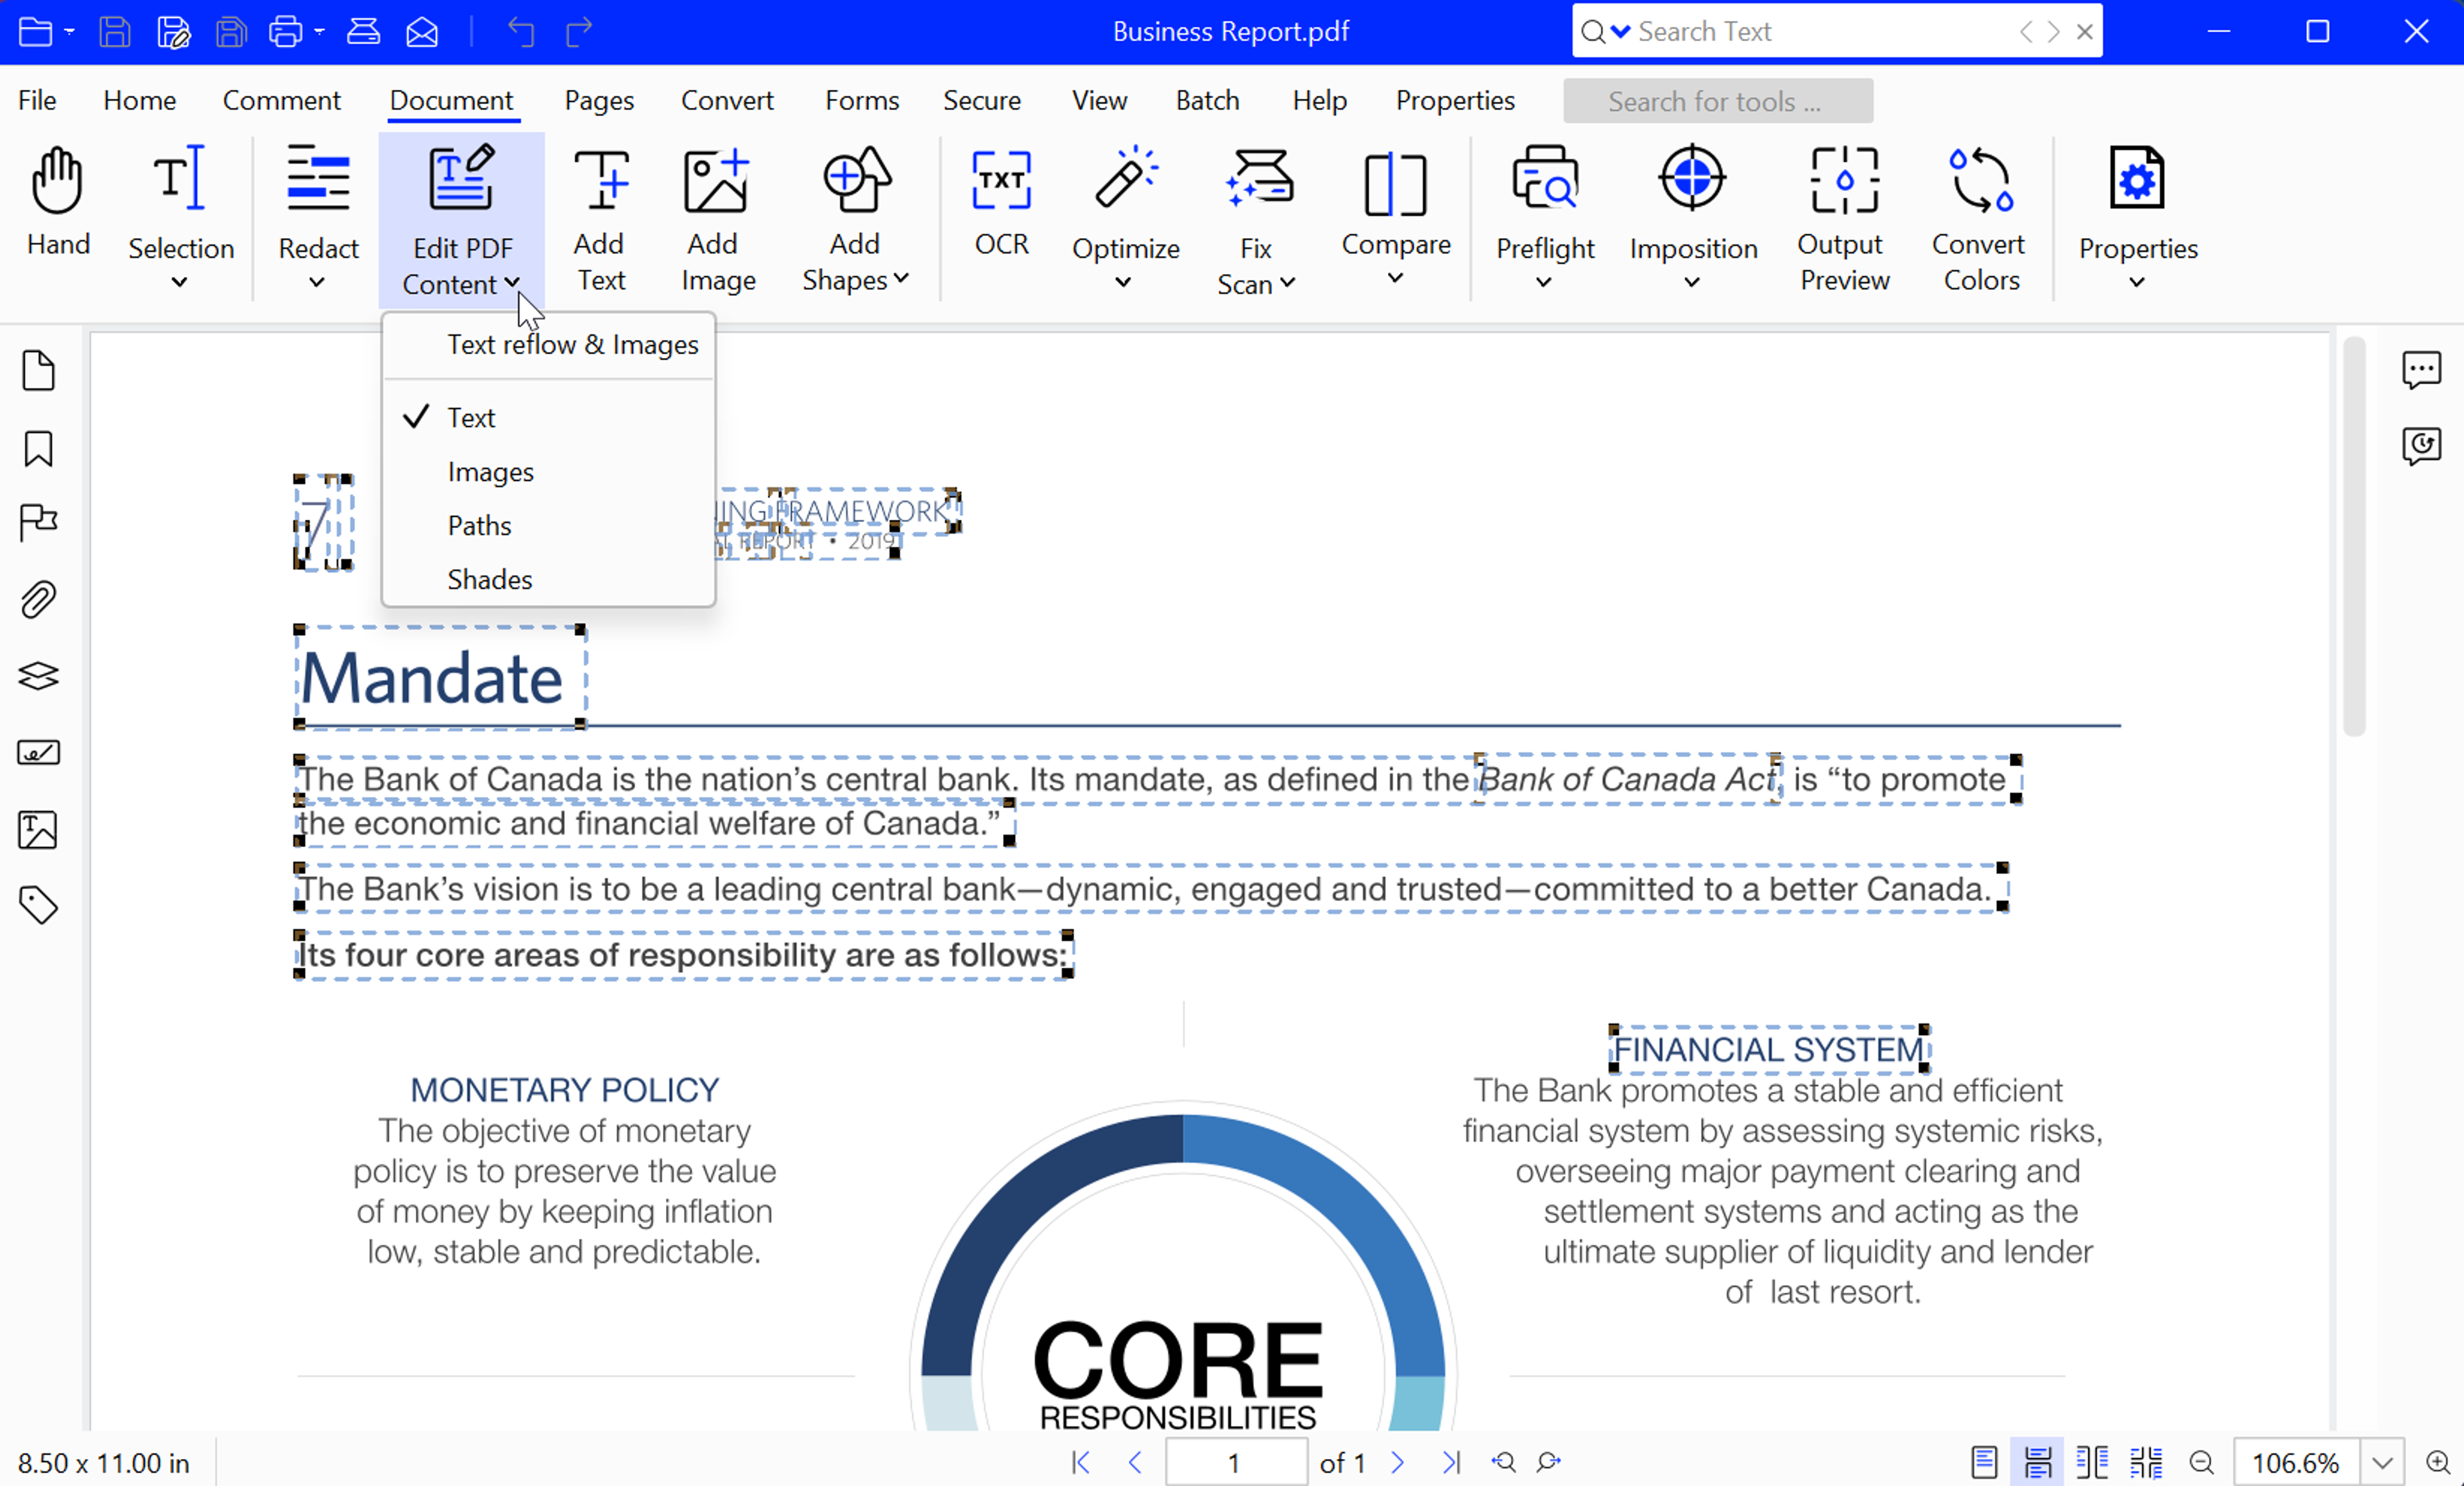Open the Fix Scan dropdown
The height and width of the screenshot is (1486, 2464).
(x=1288, y=283)
